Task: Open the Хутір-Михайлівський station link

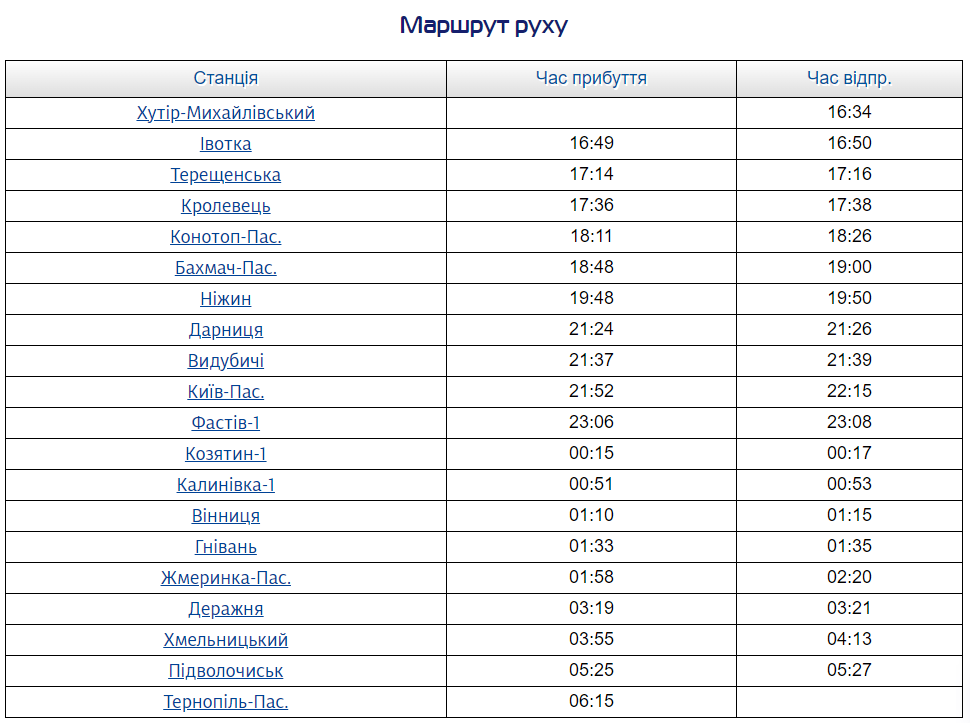Action: coord(225,113)
